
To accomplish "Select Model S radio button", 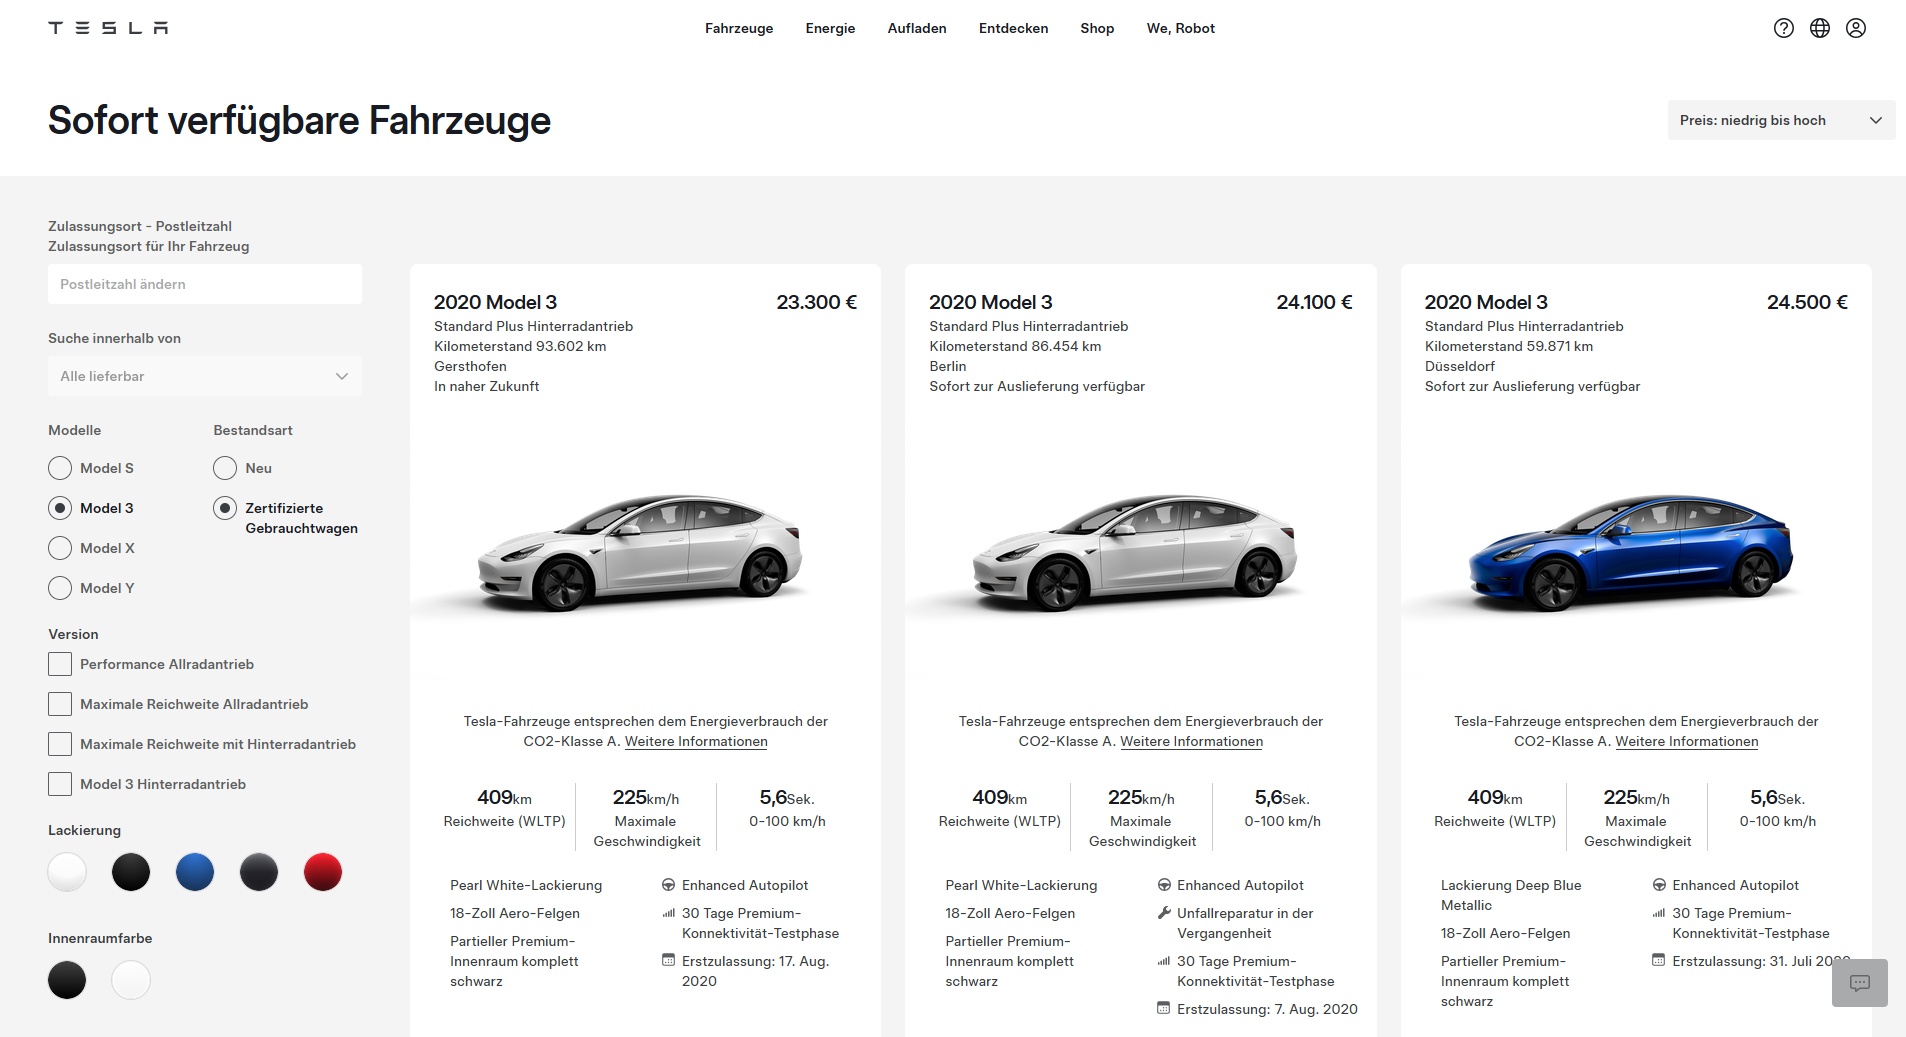I will (60, 468).
